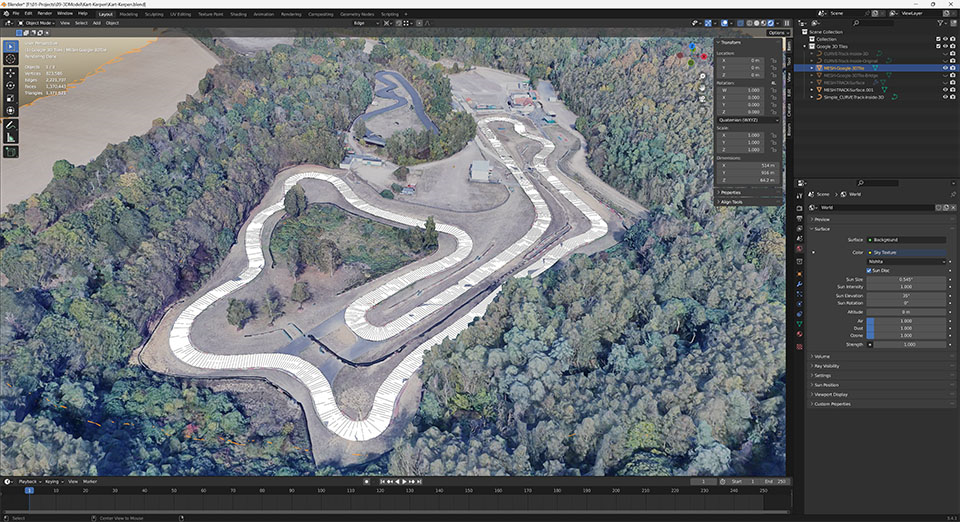Image resolution: width=960 pixels, height=522 pixels.
Task: Open the View Layer properties tab icon
Action: (799, 228)
